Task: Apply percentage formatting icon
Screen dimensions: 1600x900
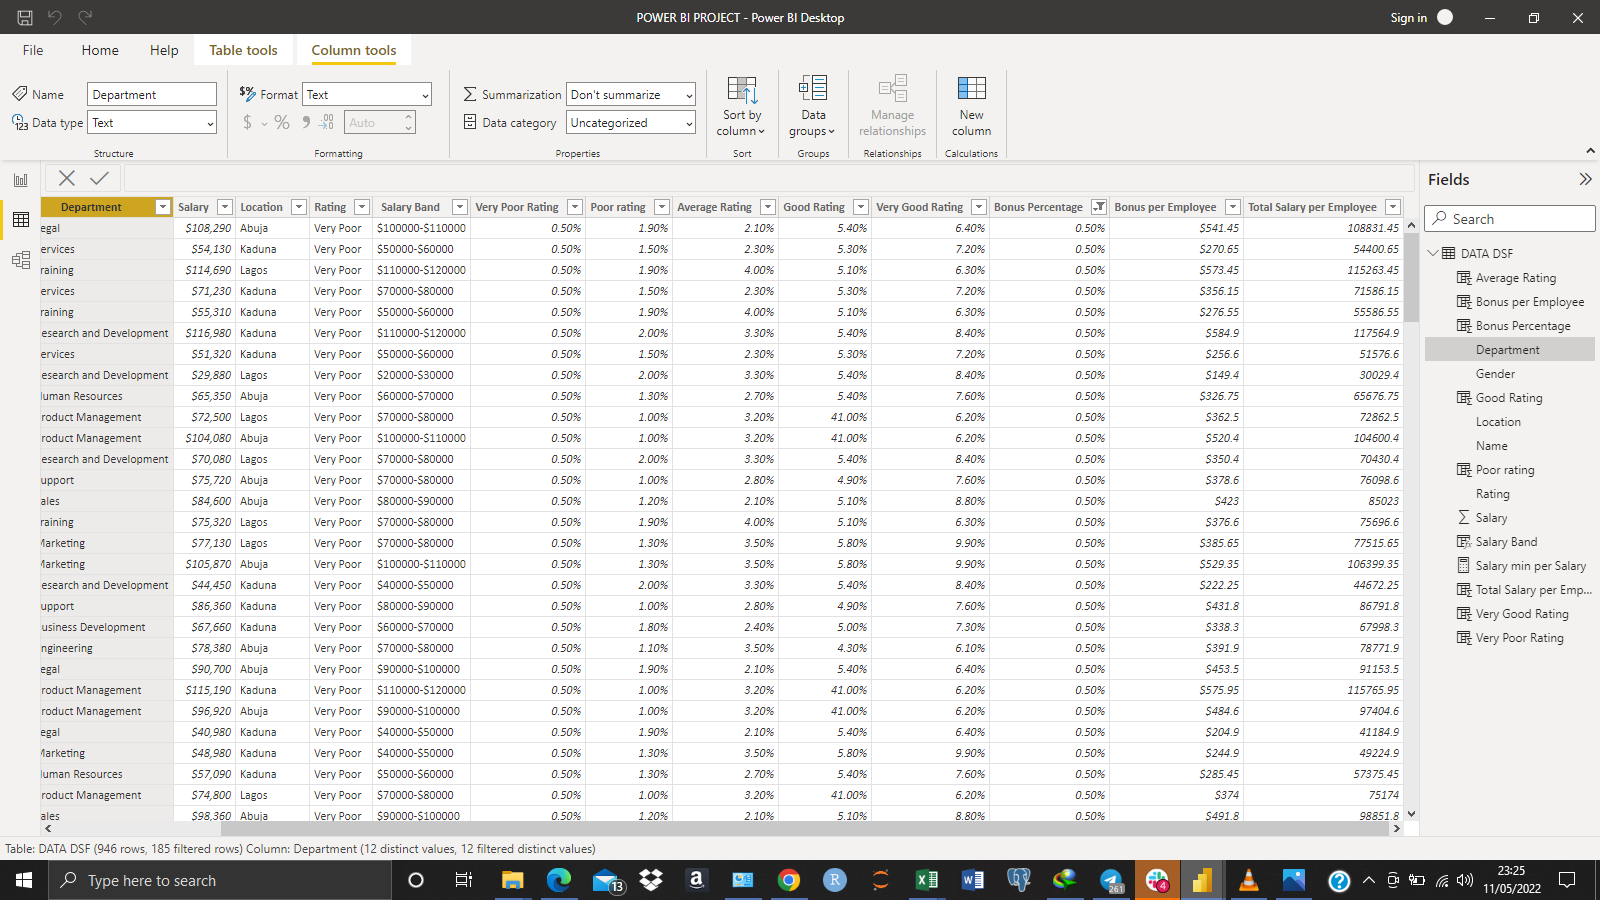Action: 281,122
